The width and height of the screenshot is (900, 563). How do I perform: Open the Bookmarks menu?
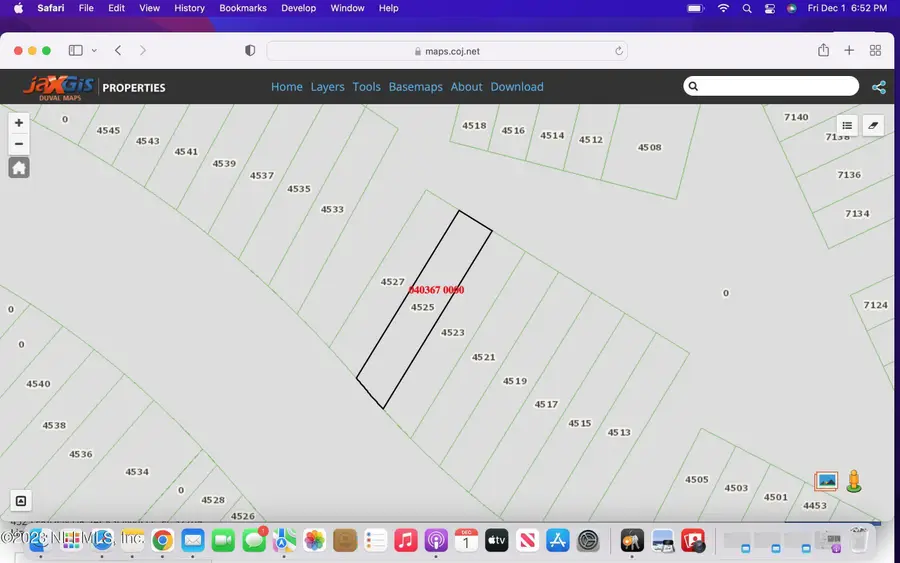(243, 8)
